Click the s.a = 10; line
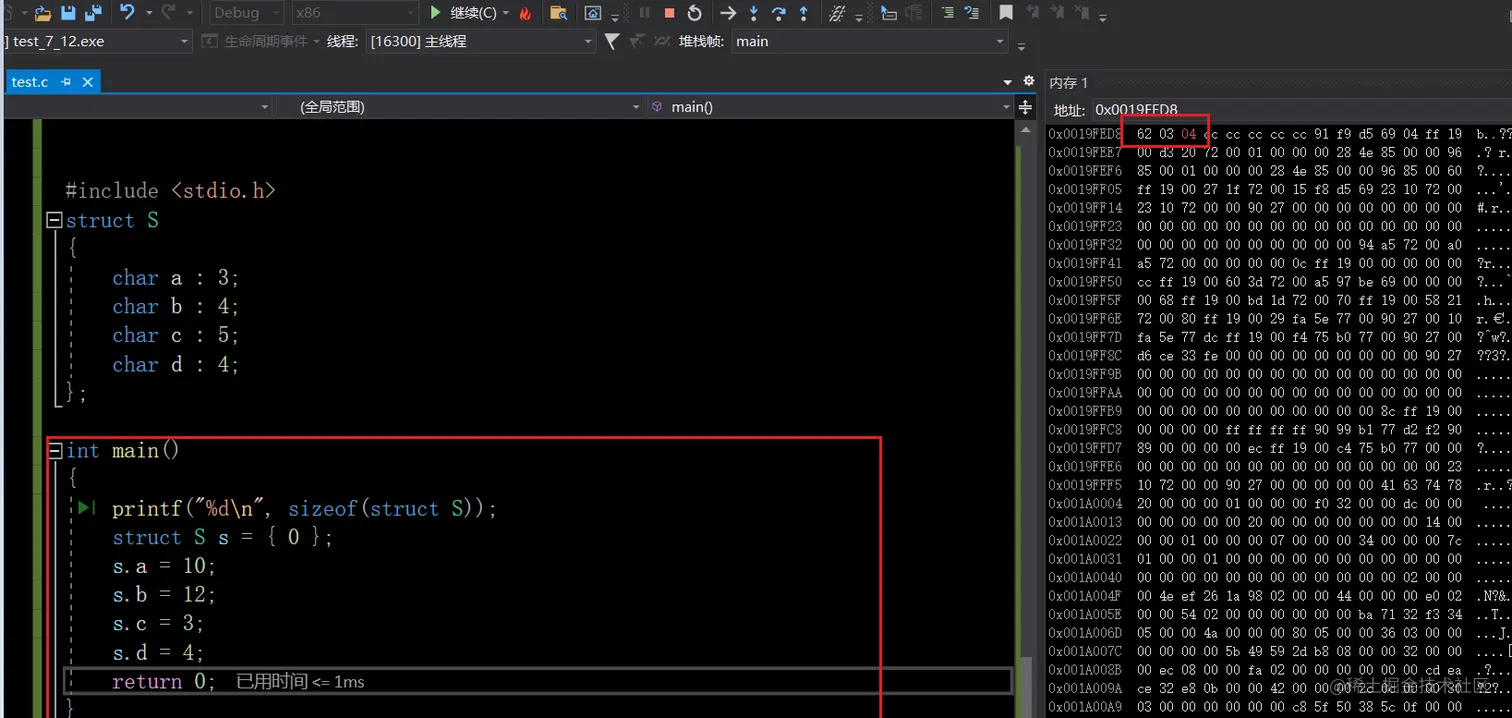This screenshot has width=1512, height=718. click(x=164, y=566)
